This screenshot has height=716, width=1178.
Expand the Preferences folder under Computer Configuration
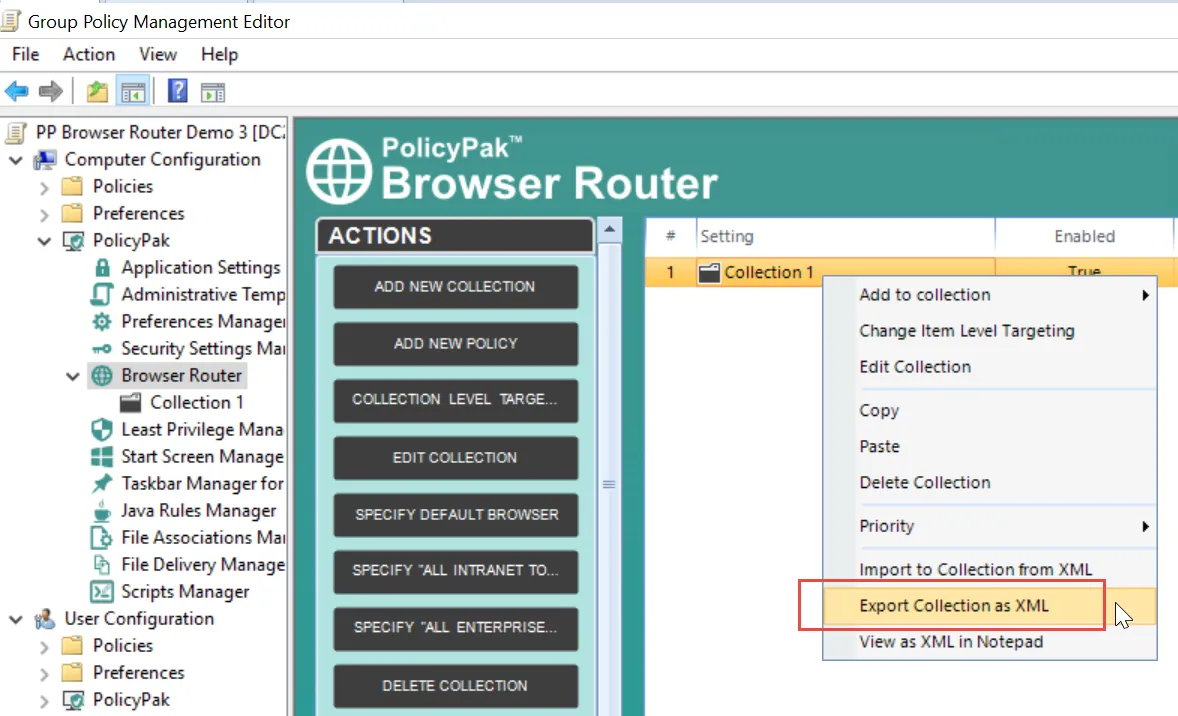click(x=44, y=214)
